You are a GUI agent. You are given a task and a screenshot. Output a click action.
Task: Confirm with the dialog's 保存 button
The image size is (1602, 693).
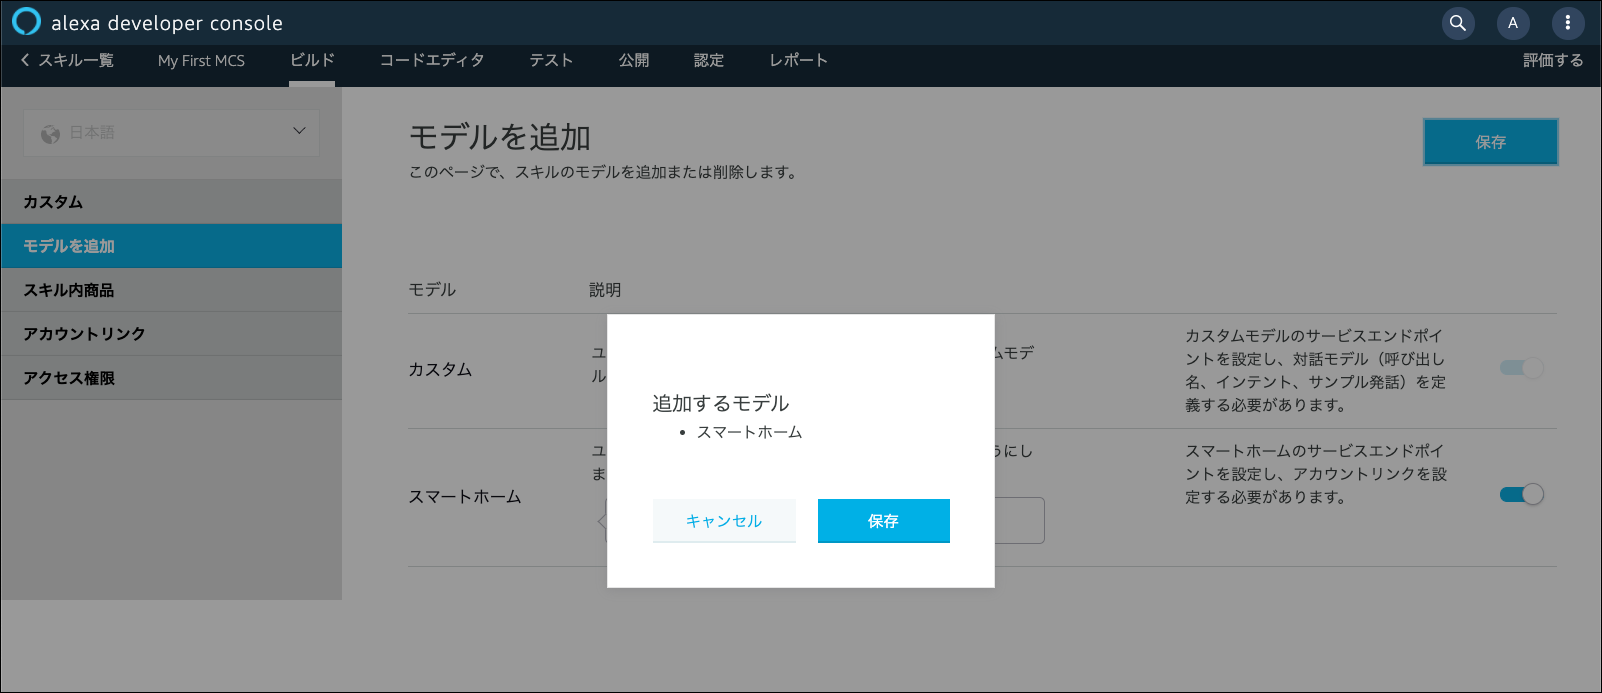tap(883, 521)
